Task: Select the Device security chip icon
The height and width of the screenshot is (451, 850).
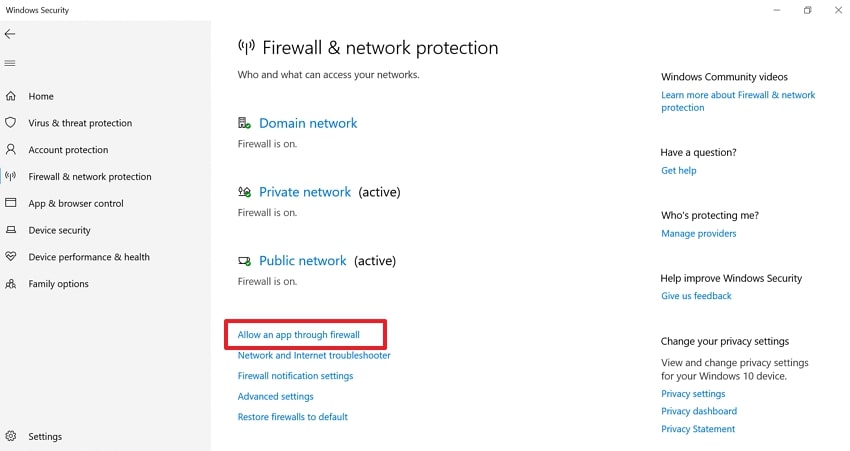Action: (11, 230)
